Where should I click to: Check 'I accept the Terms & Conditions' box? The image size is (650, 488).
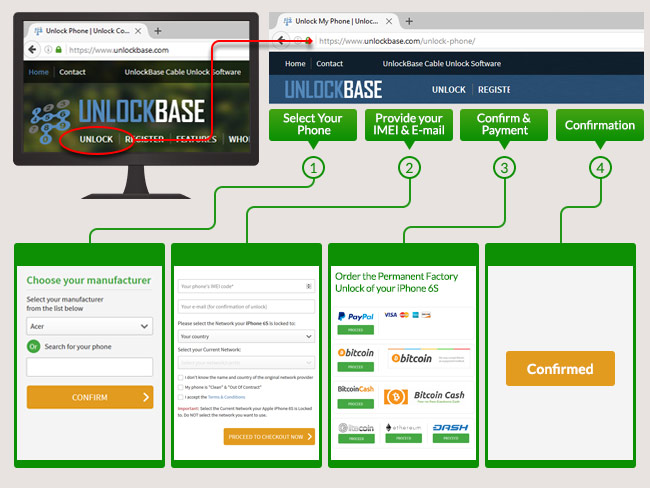(x=180, y=397)
